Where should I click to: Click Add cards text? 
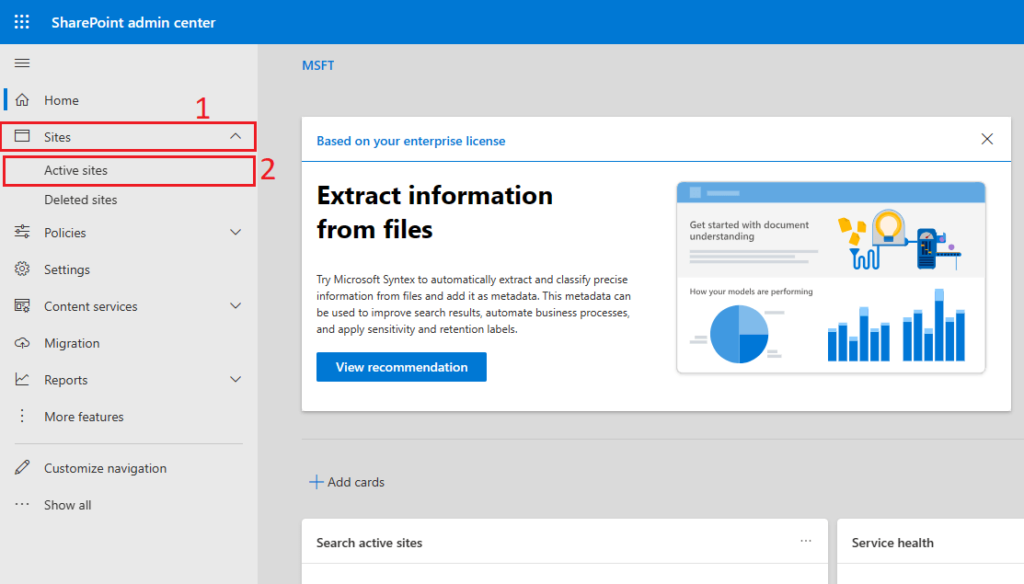356,482
